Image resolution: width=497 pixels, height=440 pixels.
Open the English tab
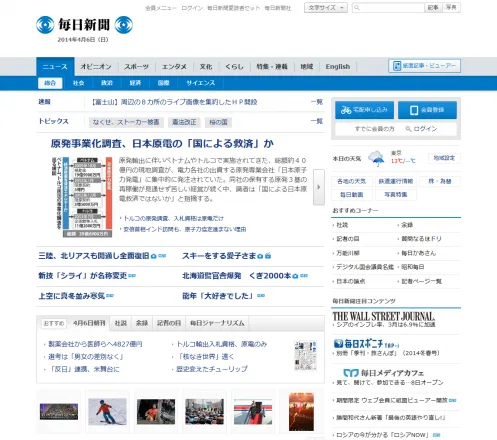point(338,67)
